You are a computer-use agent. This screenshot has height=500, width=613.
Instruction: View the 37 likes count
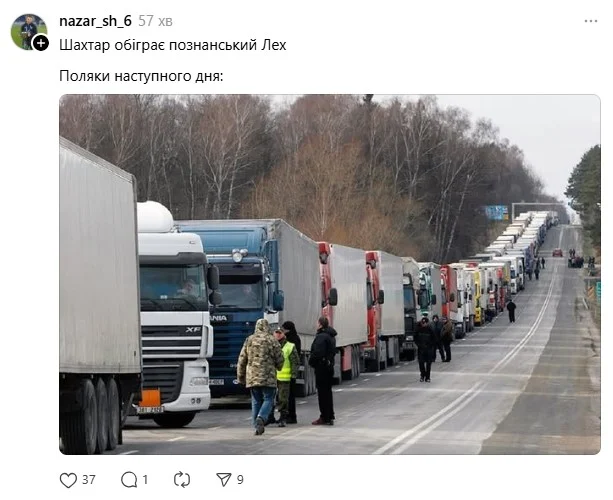(x=89, y=480)
